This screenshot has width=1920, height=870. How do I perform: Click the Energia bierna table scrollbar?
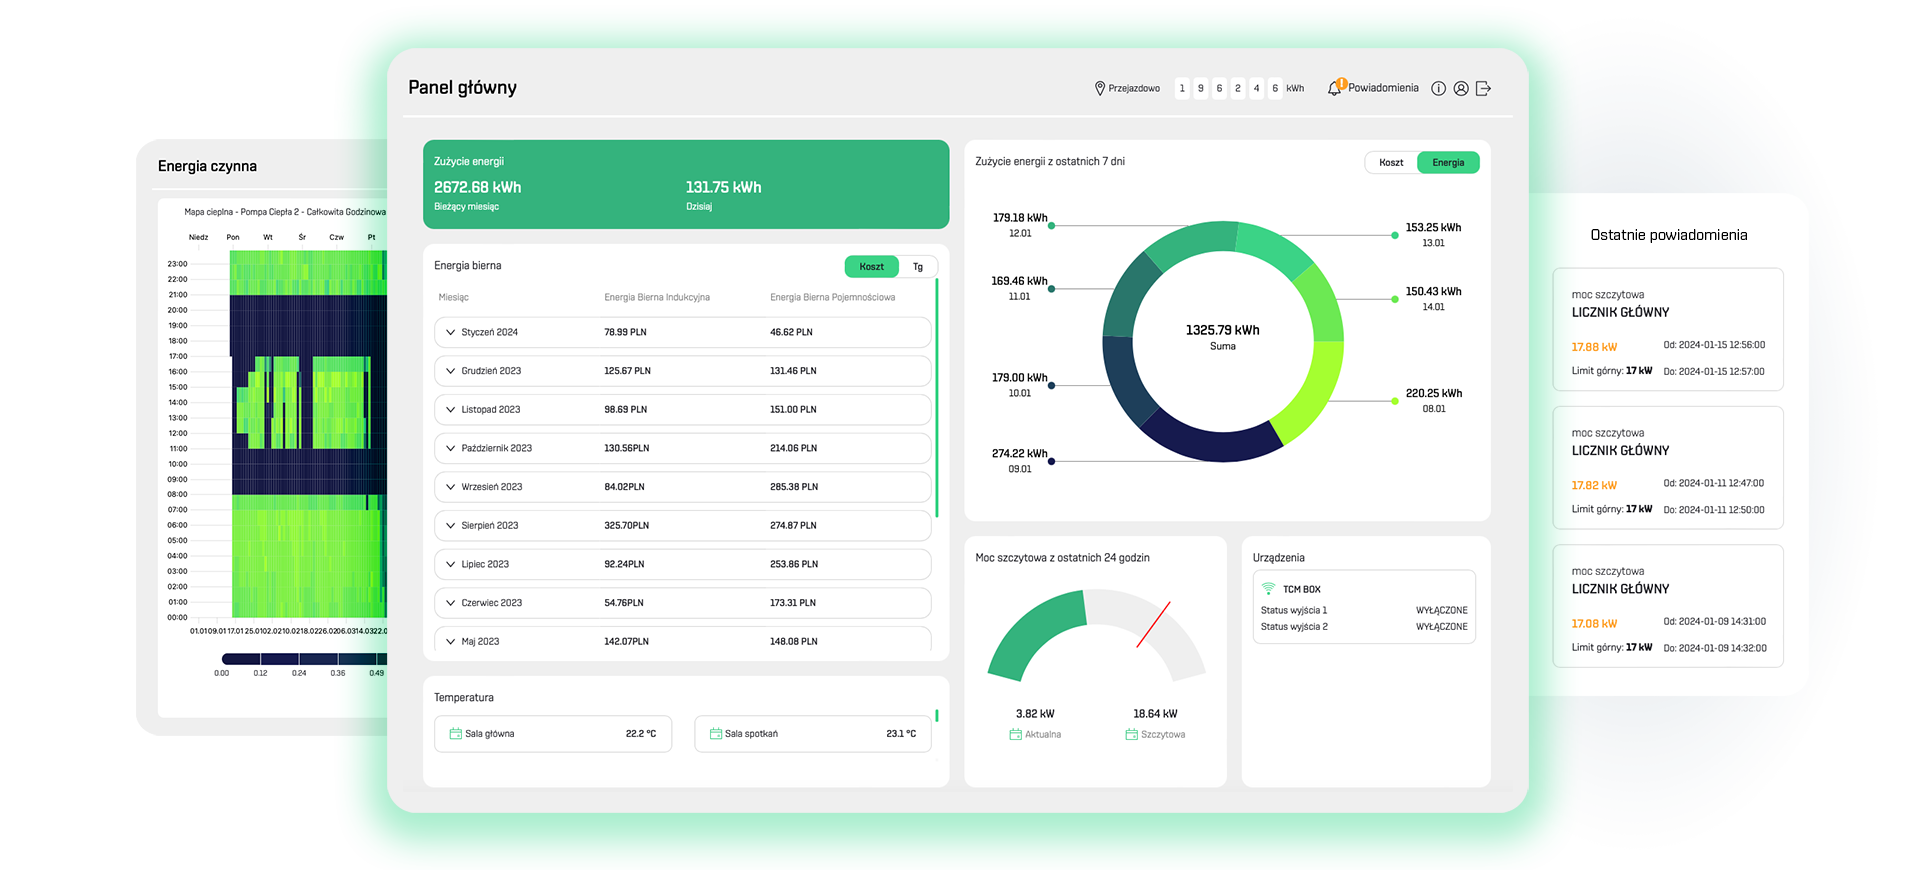936,398
